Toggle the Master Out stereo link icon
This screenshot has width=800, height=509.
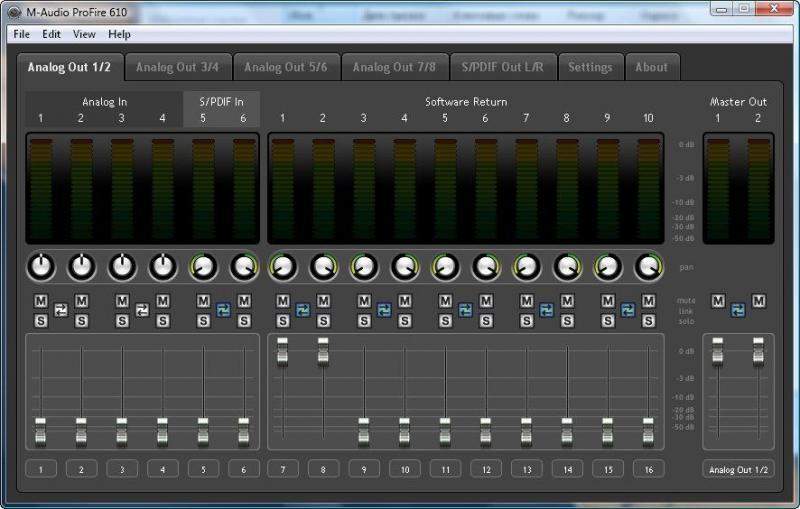(738, 310)
